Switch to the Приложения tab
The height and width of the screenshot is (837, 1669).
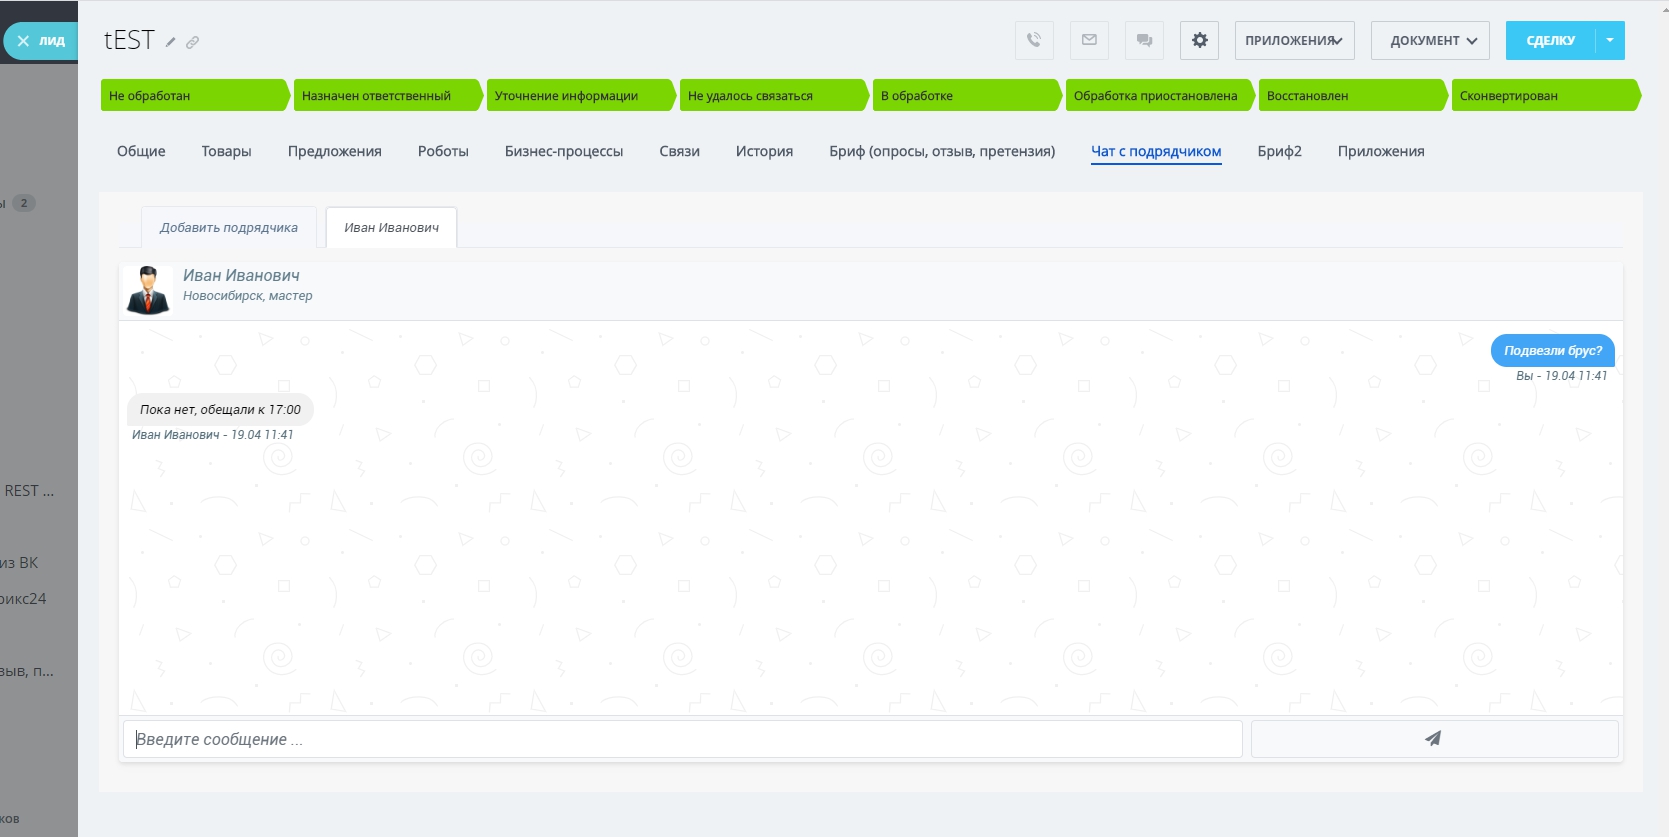click(x=1381, y=151)
